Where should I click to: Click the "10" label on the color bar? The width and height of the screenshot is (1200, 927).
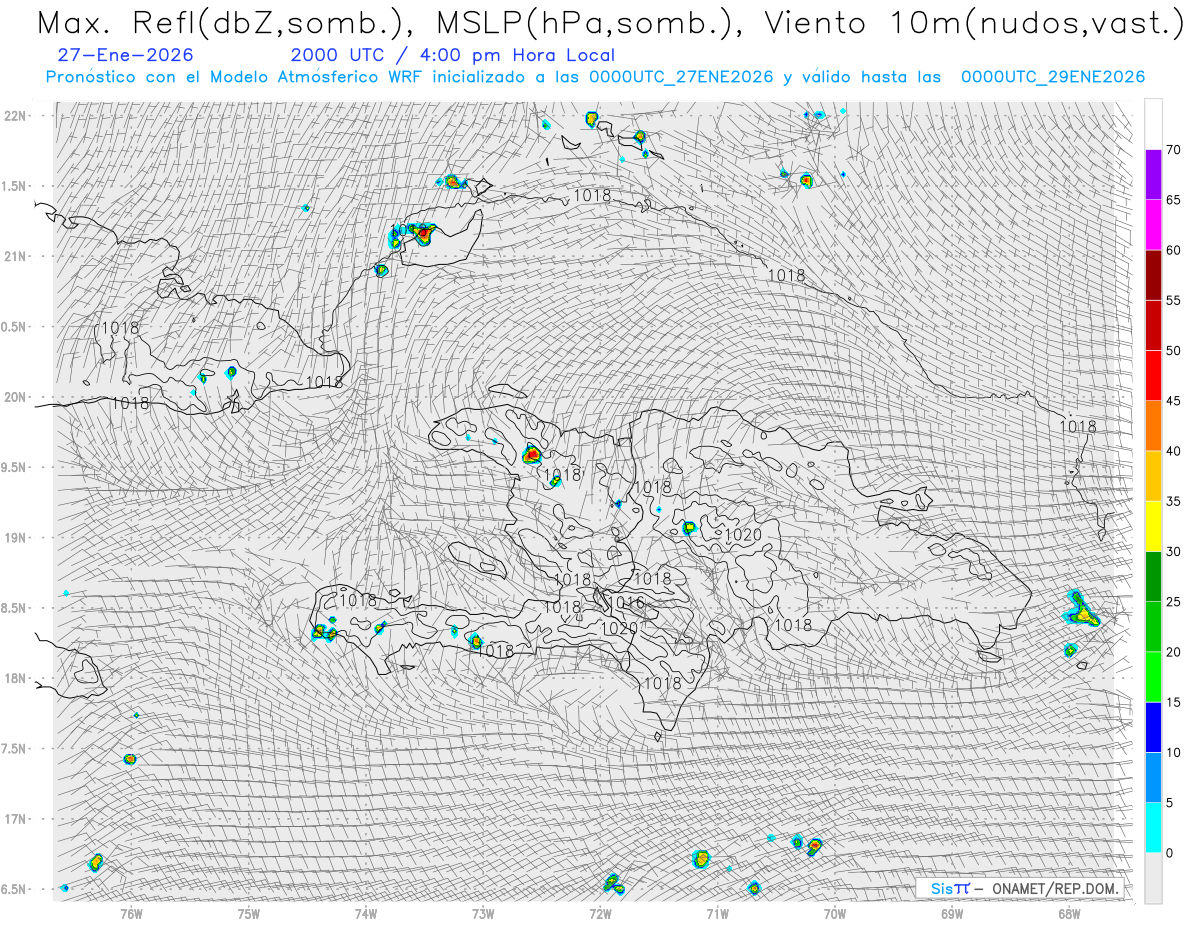click(1173, 752)
